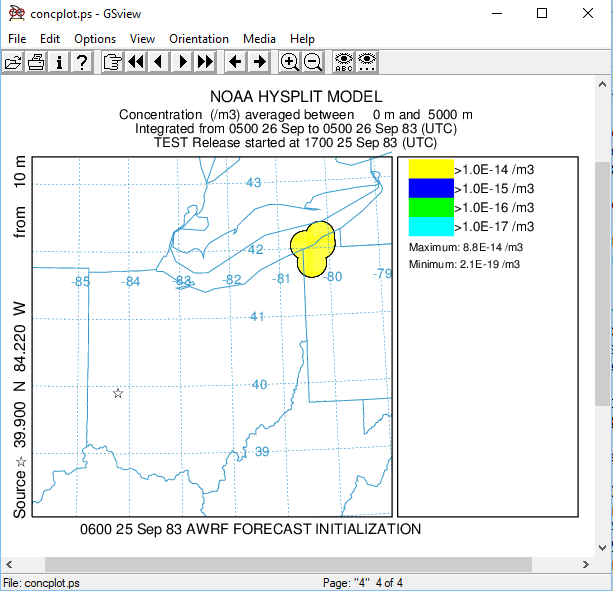Click the 'AWRF FORECAST INITIALIZATION' footer text
Image resolution: width=613 pixels, height=591 pixels.
(303, 529)
